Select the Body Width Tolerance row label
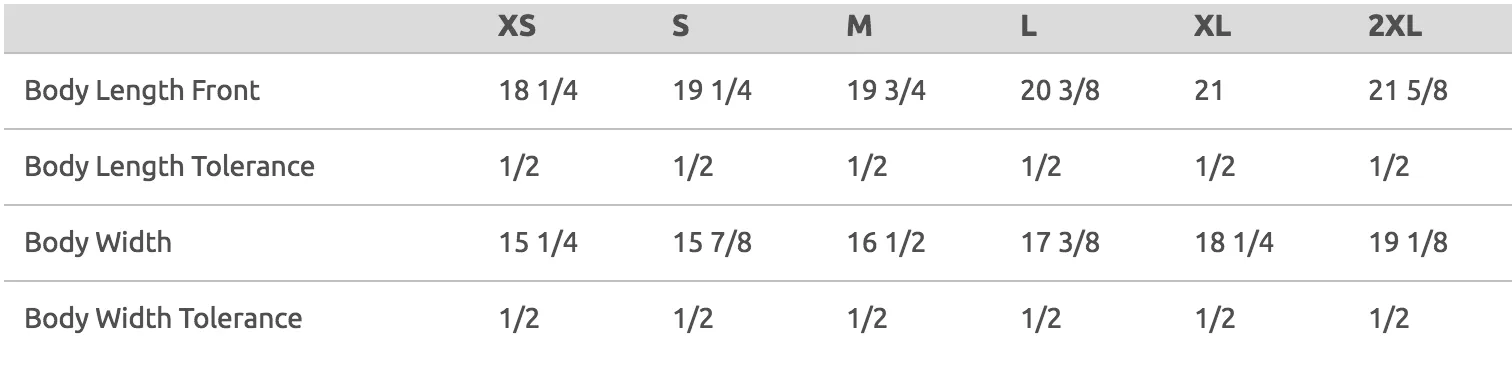The image size is (1512, 368). tap(163, 318)
